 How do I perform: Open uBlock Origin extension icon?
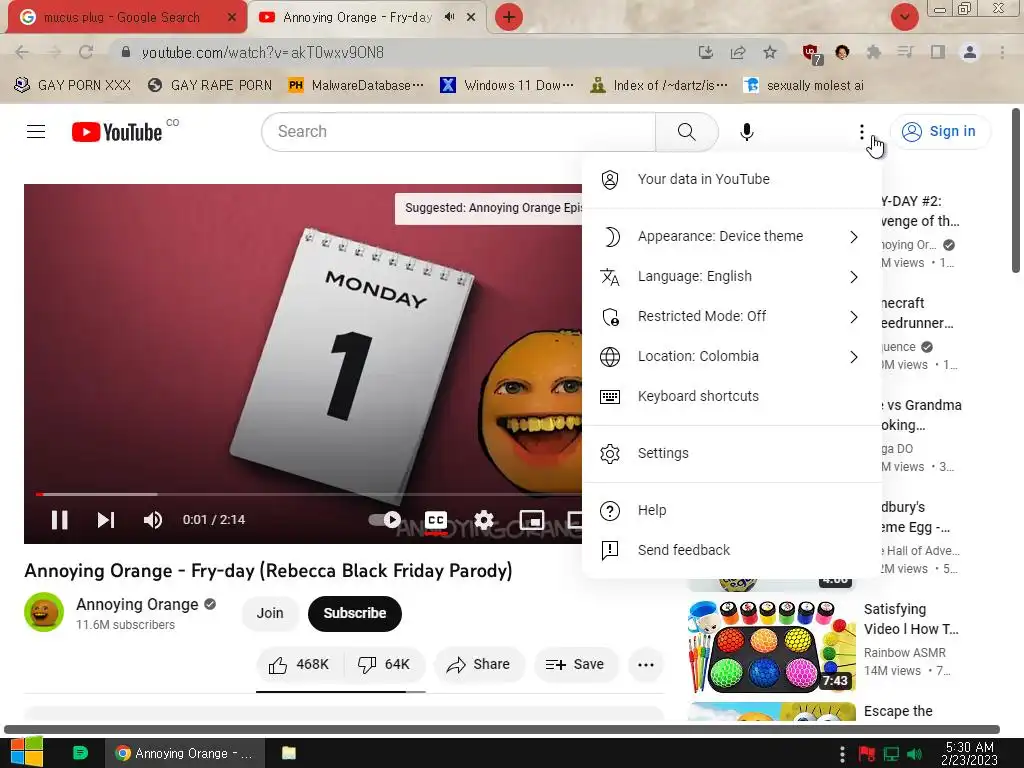tap(811, 53)
